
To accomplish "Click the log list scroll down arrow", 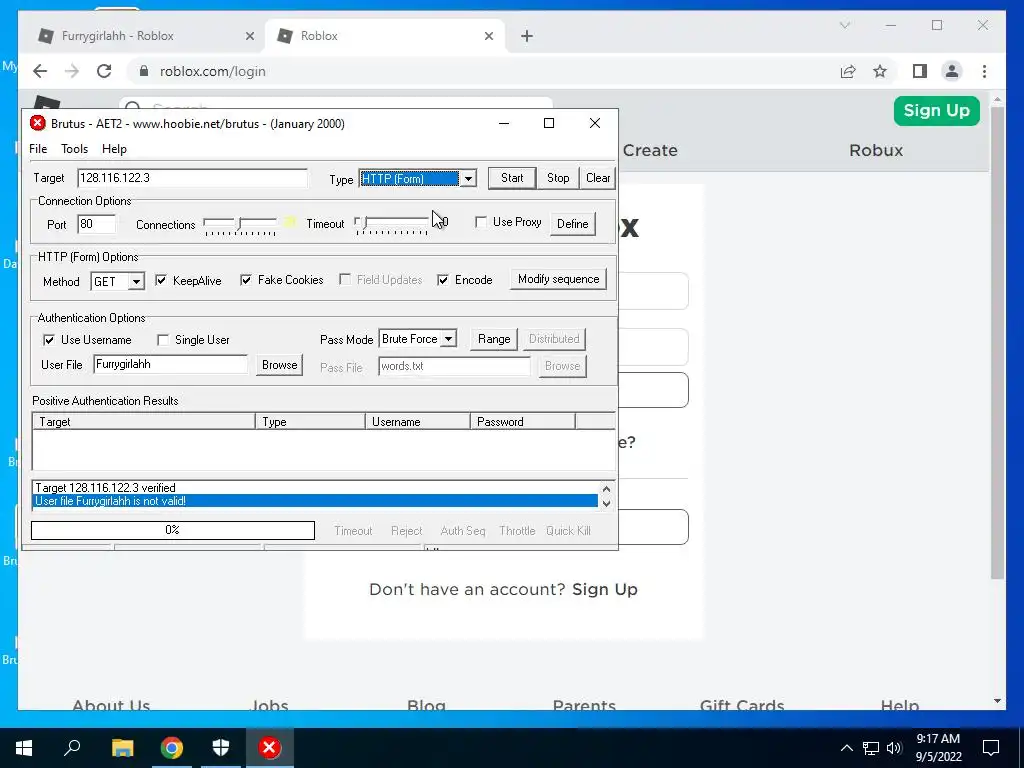I will pos(607,503).
